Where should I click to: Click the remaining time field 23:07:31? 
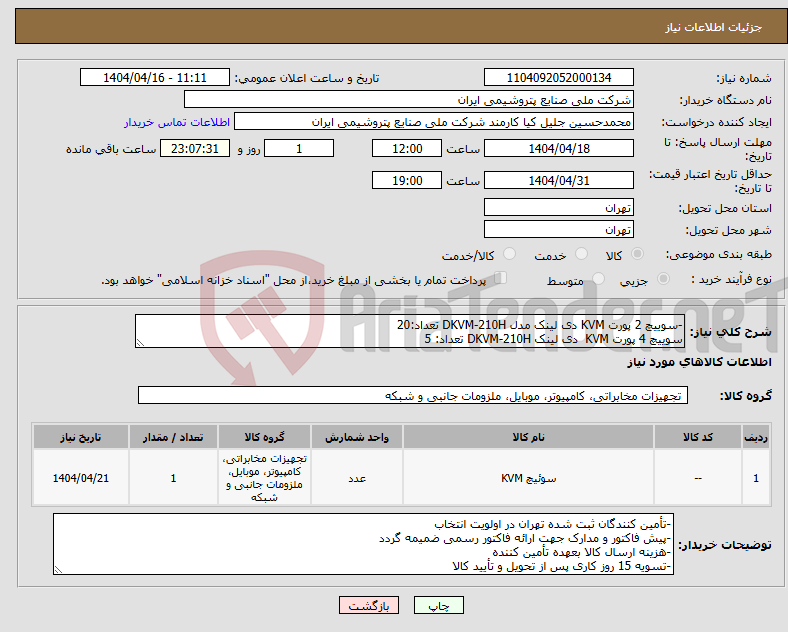click(x=195, y=148)
